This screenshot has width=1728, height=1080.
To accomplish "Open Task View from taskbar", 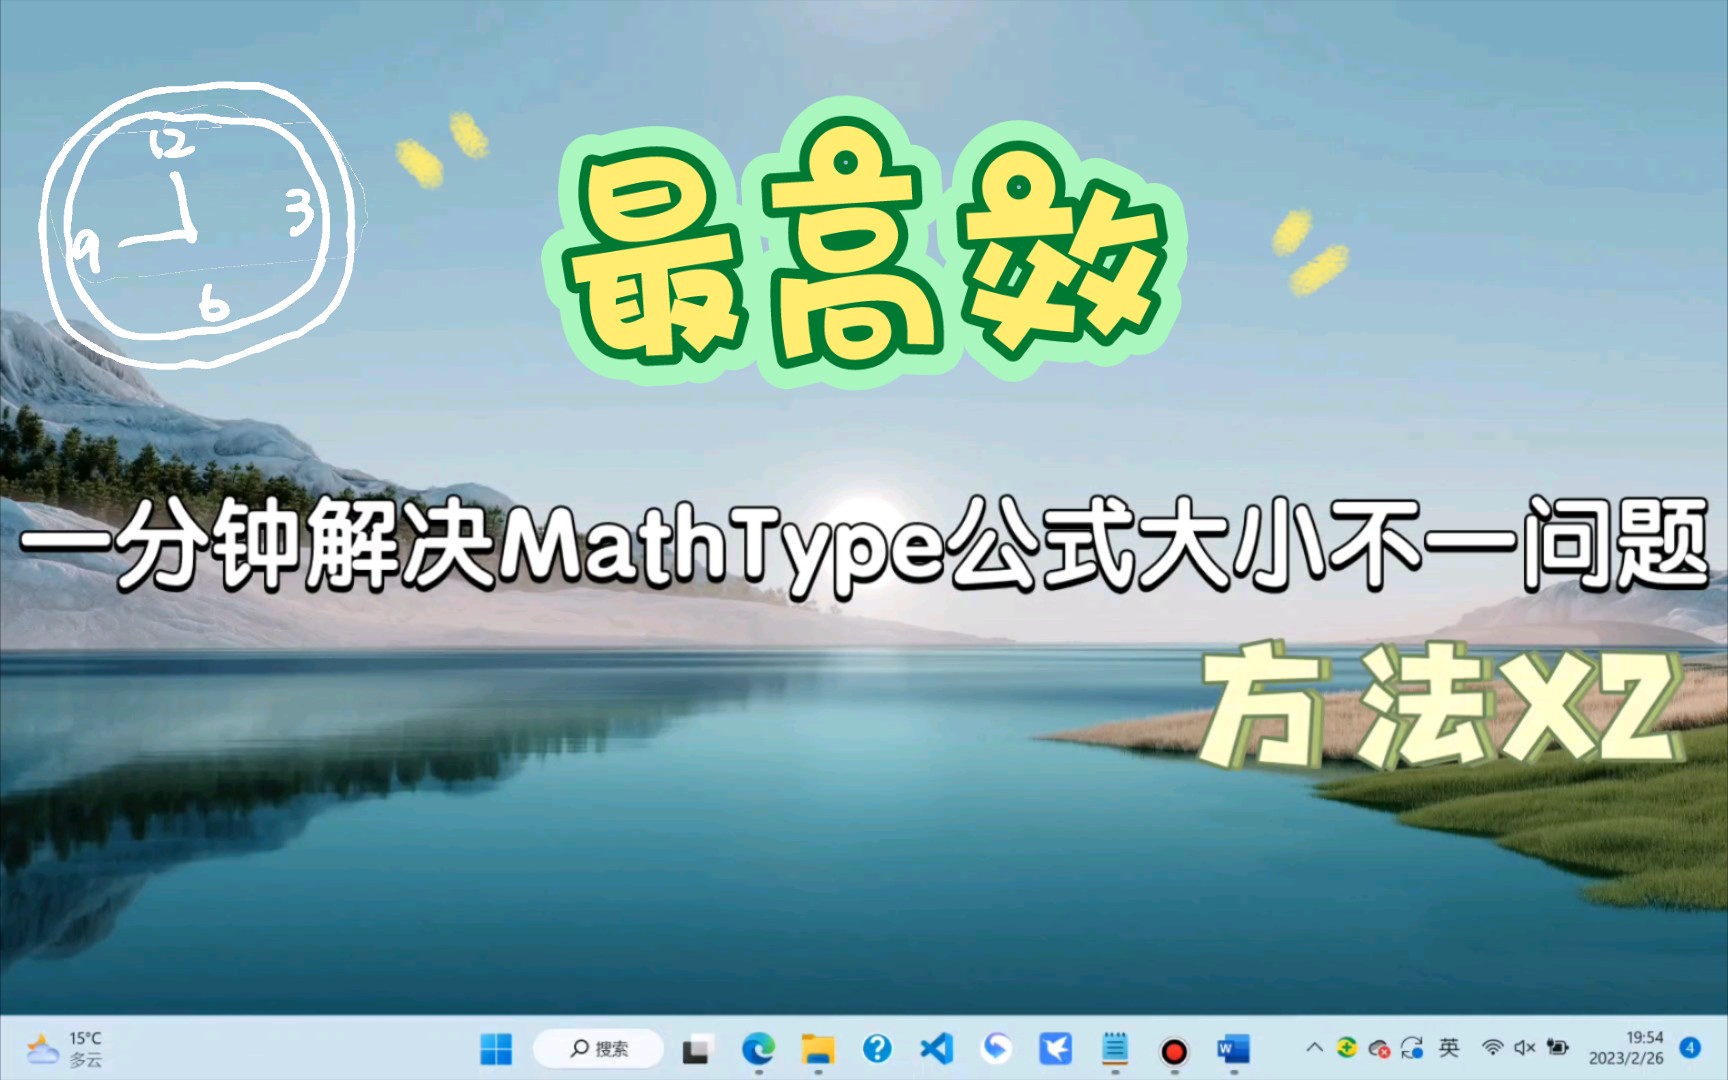I will [696, 1049].
